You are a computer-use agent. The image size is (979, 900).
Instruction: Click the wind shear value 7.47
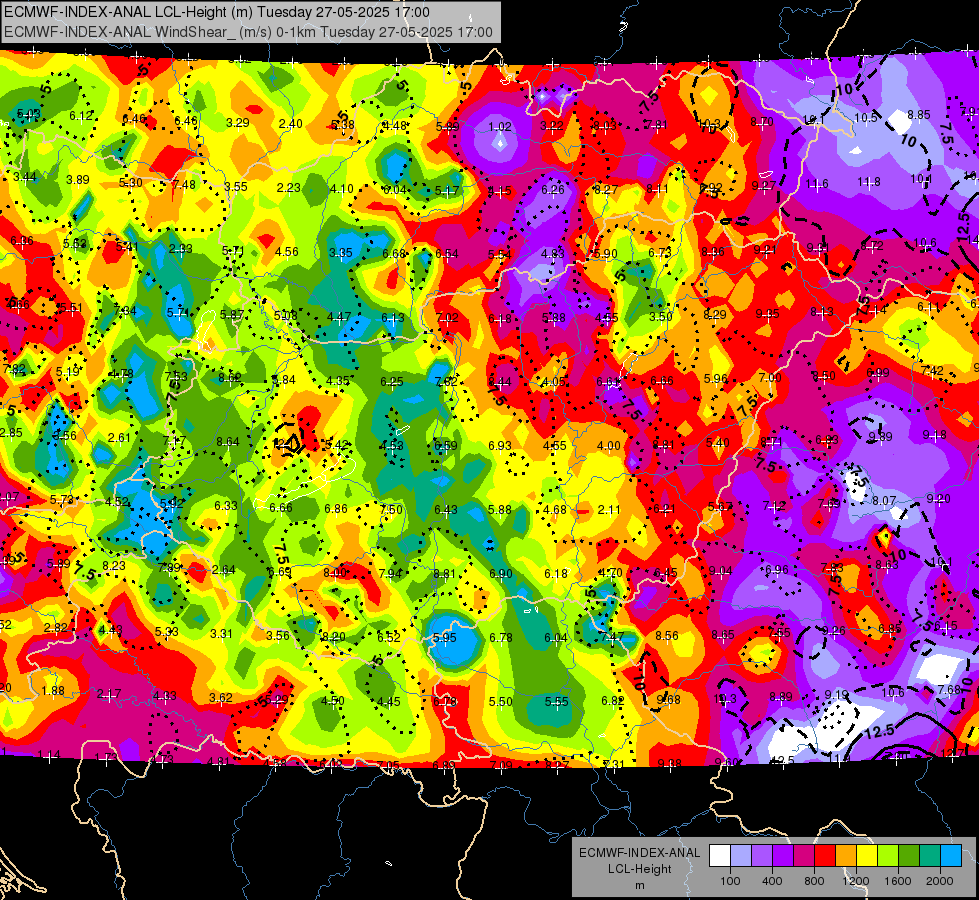tap(612, 637)
